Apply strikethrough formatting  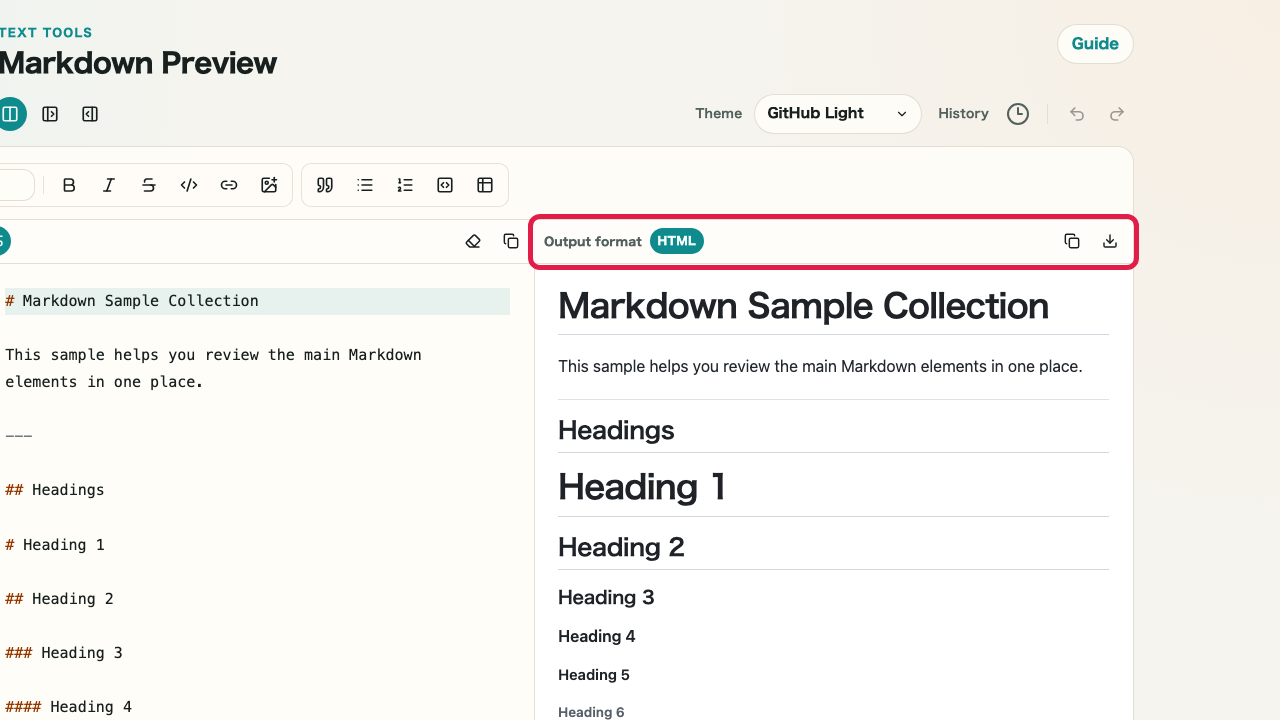[x=149, y=185]
